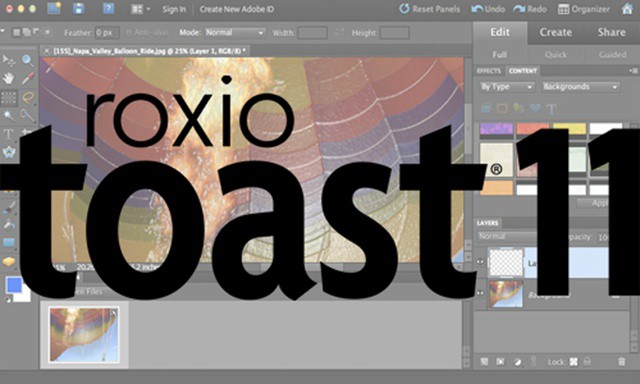Image resolution: width=640 pixels, height=384 pixels.
Task: Toggle the lock all padlock icon
Action: (587, 362)
